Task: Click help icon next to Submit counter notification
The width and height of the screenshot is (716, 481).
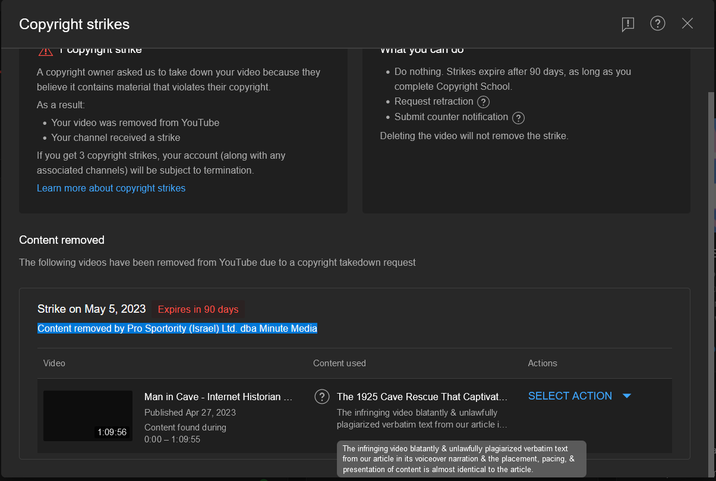Action: (x=518, y=118)
